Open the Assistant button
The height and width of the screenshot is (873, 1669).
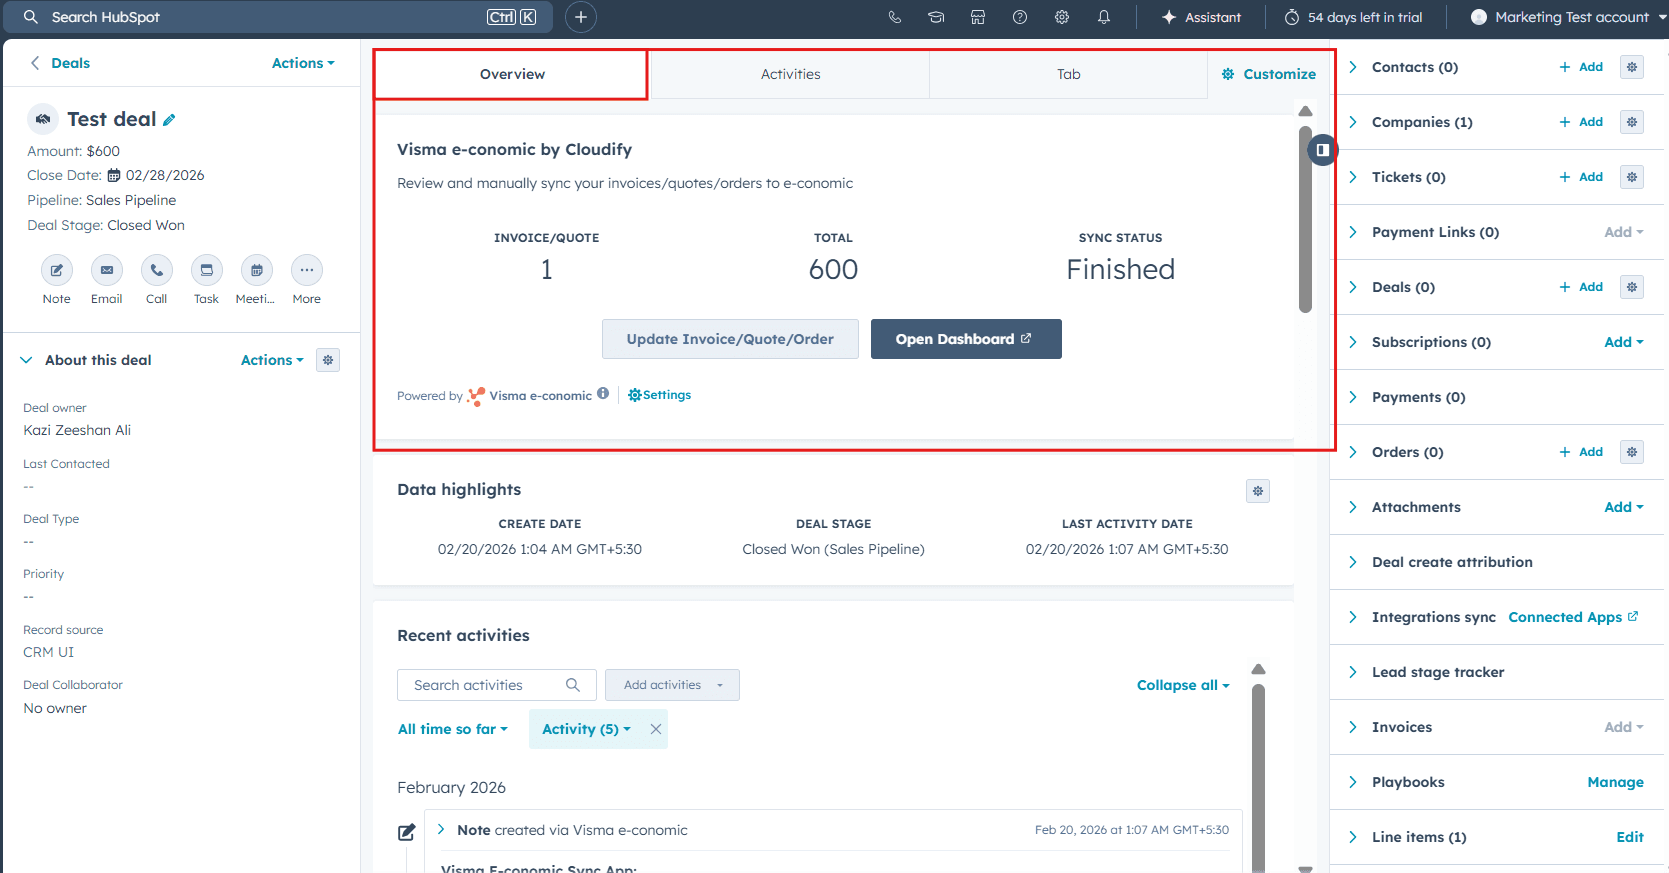(1201, 17)
